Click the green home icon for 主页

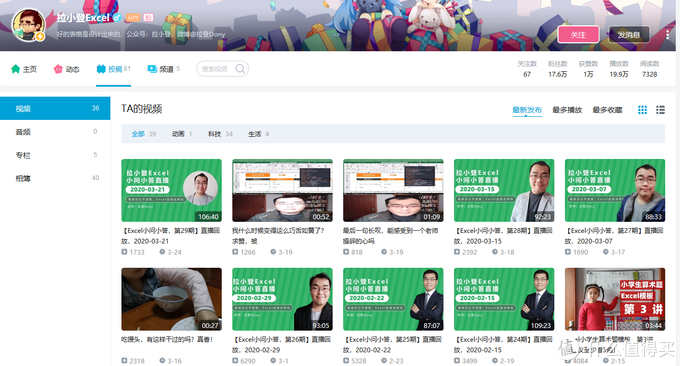pos(16,69)
